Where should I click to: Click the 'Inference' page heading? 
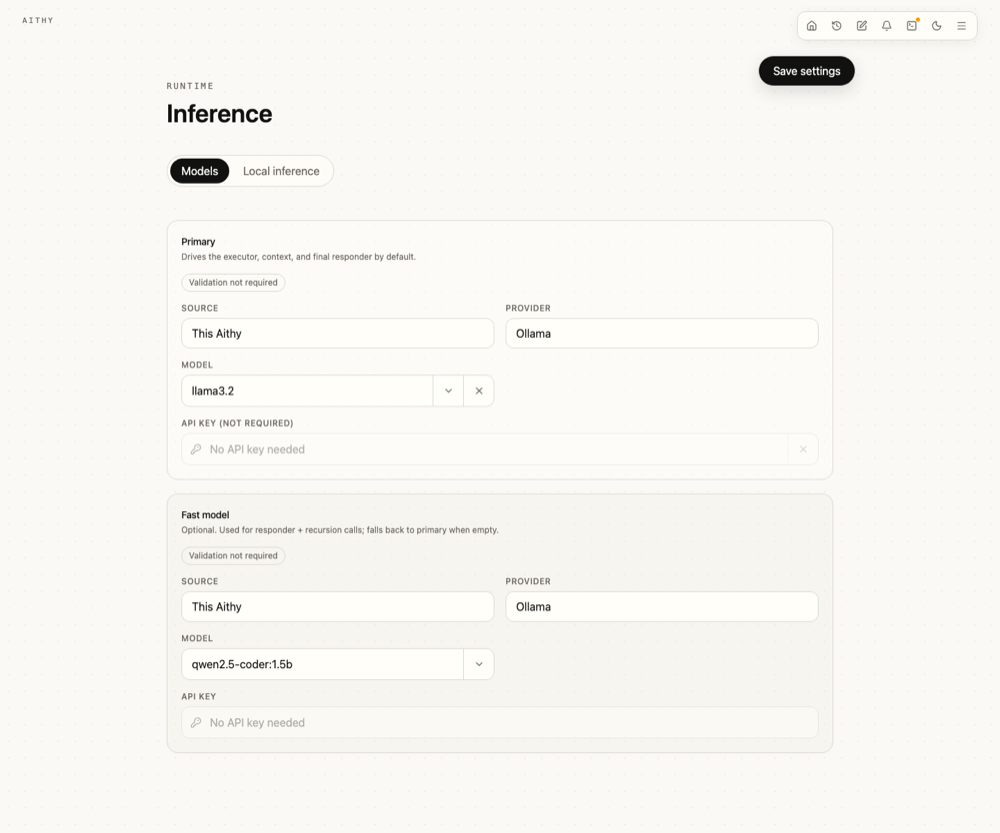pos(219,114)
